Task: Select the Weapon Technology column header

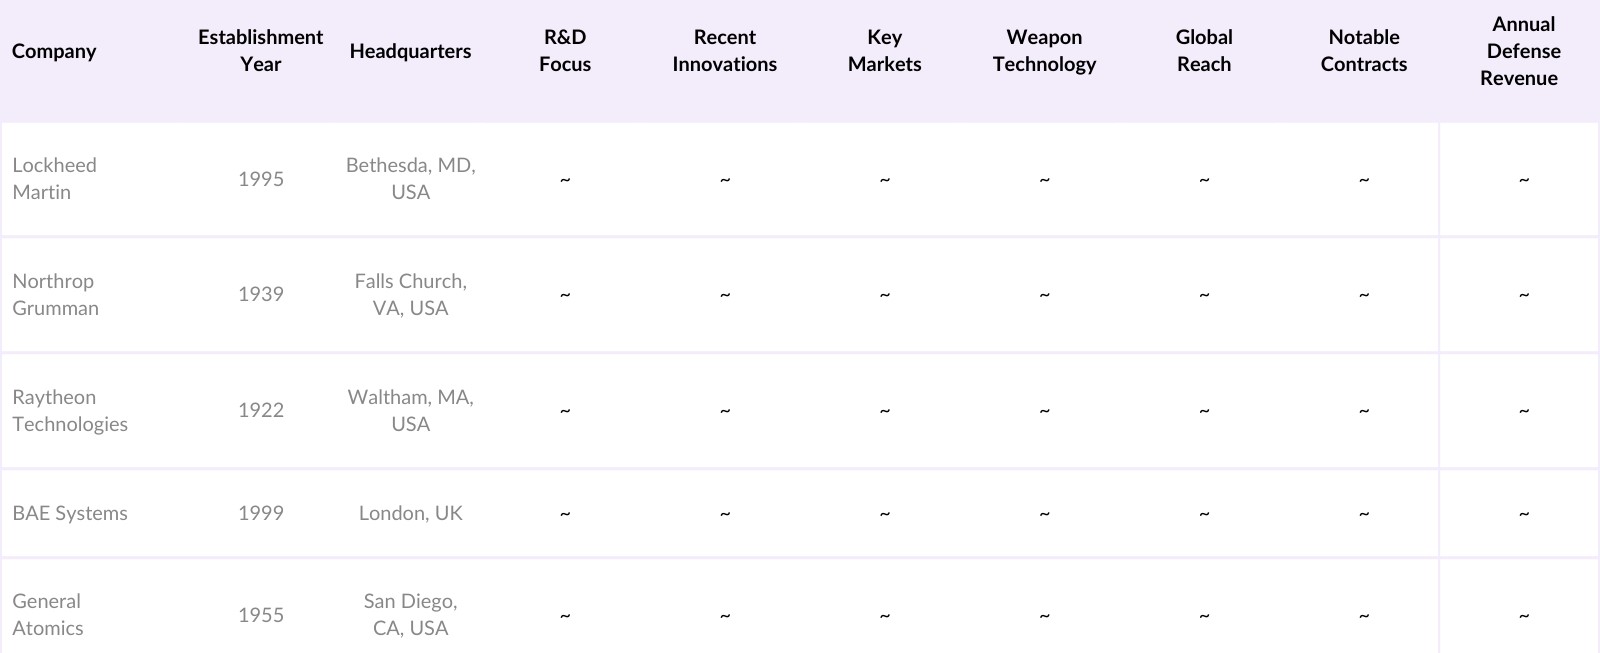Action: coord(1044,51)
